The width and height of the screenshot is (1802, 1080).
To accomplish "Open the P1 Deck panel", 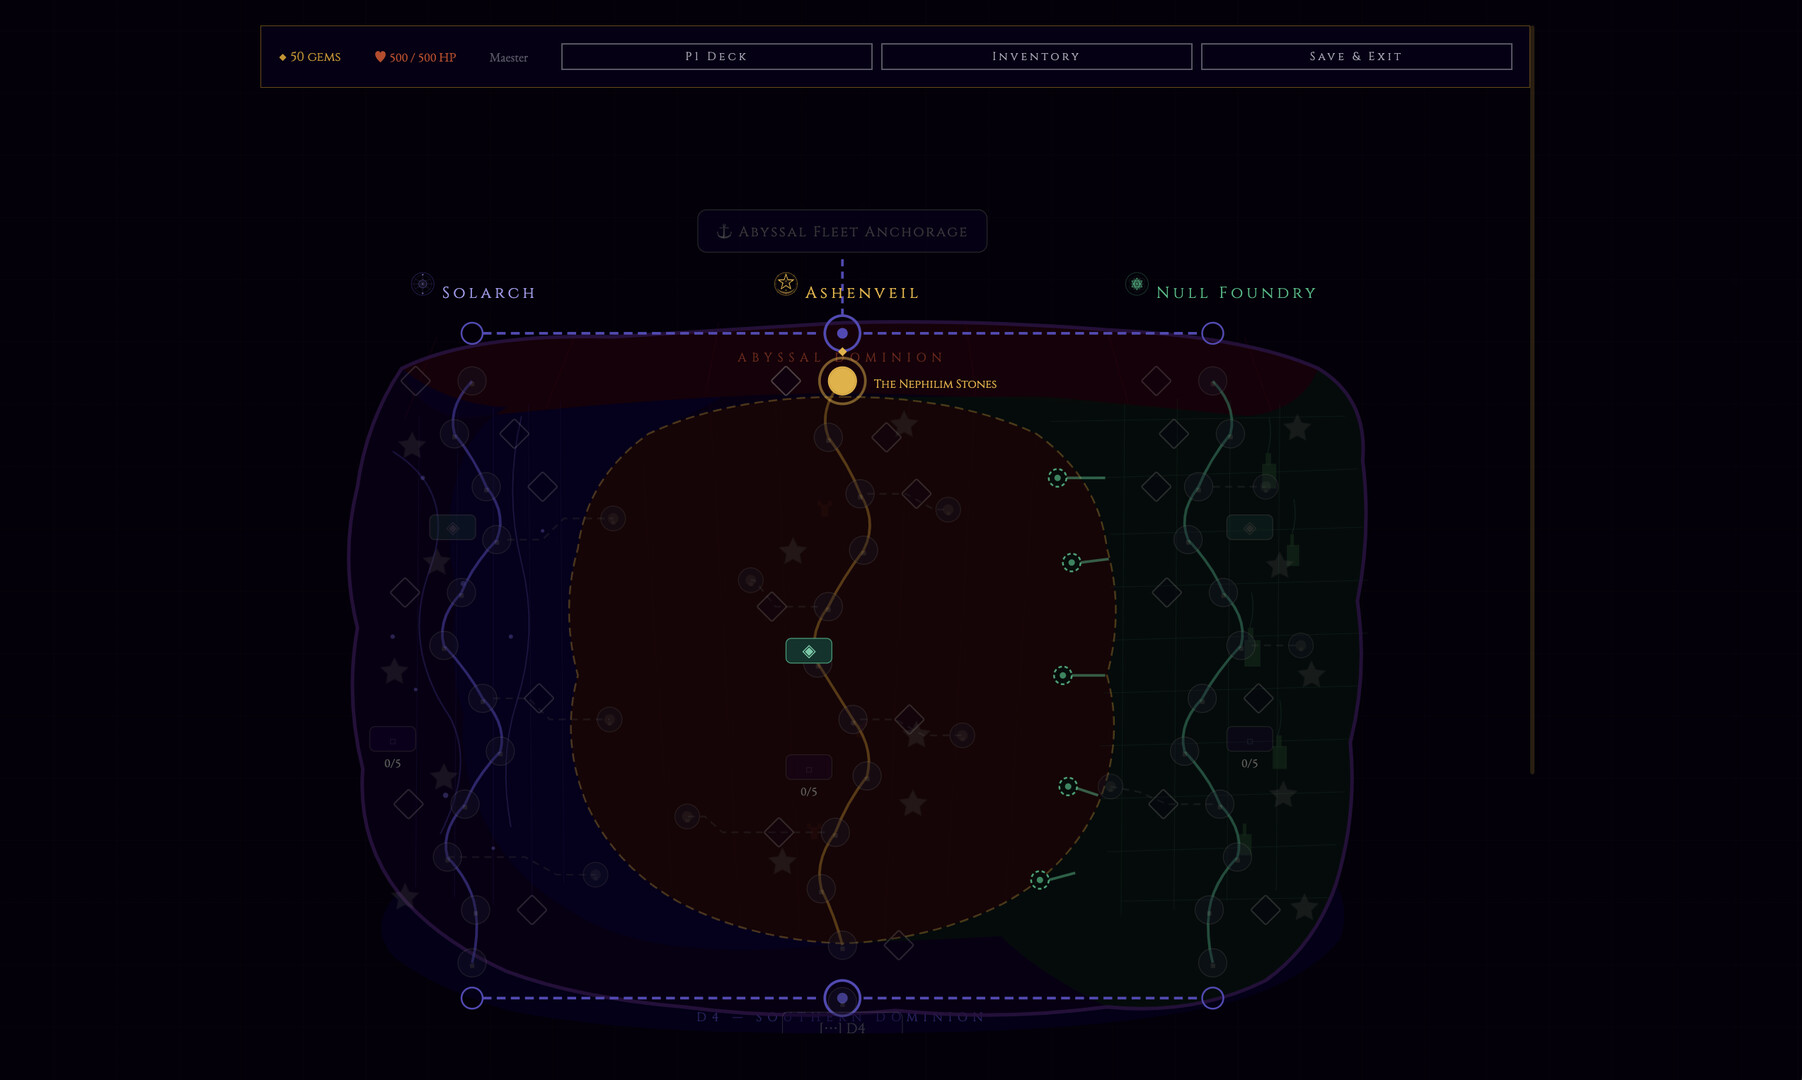I will pos(716,56).
